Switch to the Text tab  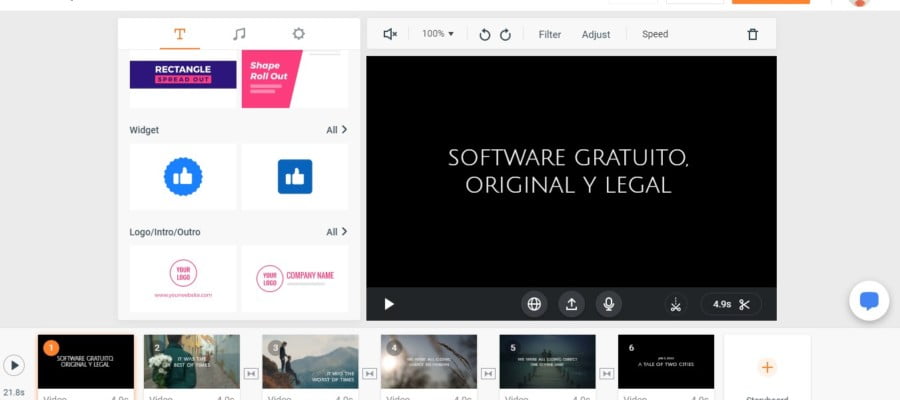coord(180,34)
